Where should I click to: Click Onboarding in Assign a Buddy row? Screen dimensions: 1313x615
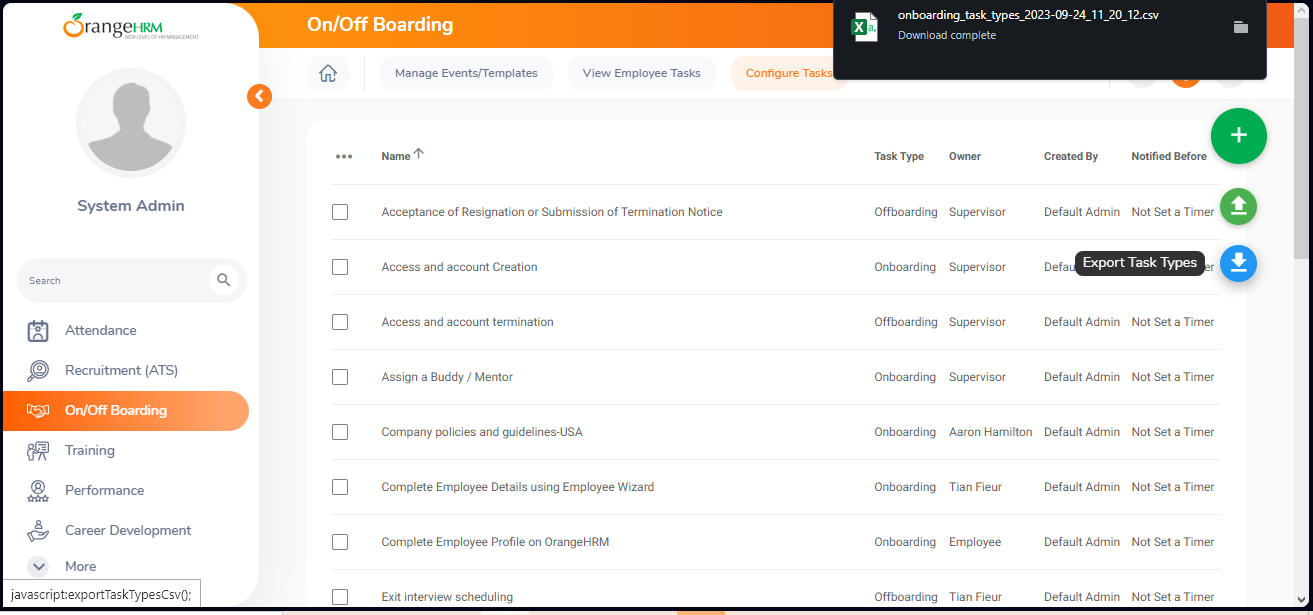(905, 377)
